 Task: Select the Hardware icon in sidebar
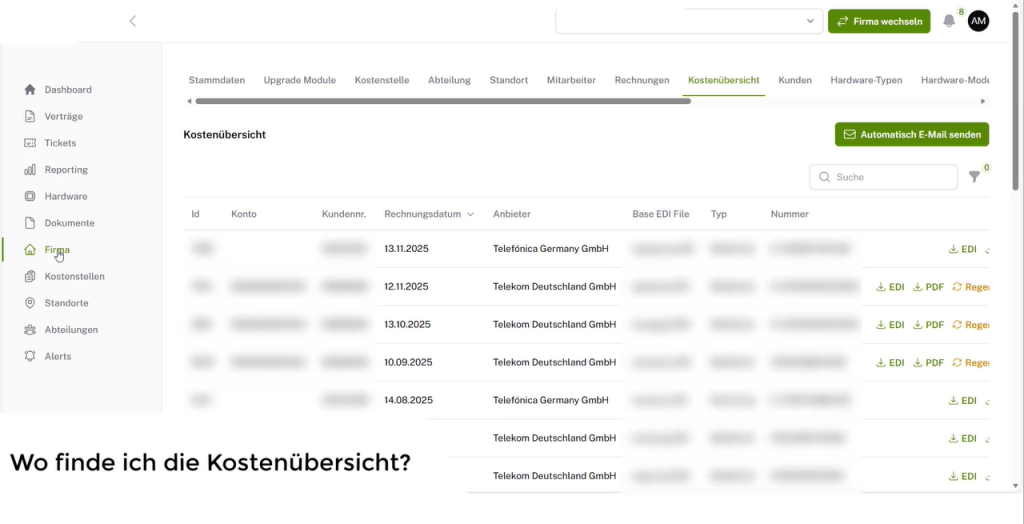[30, 196]
